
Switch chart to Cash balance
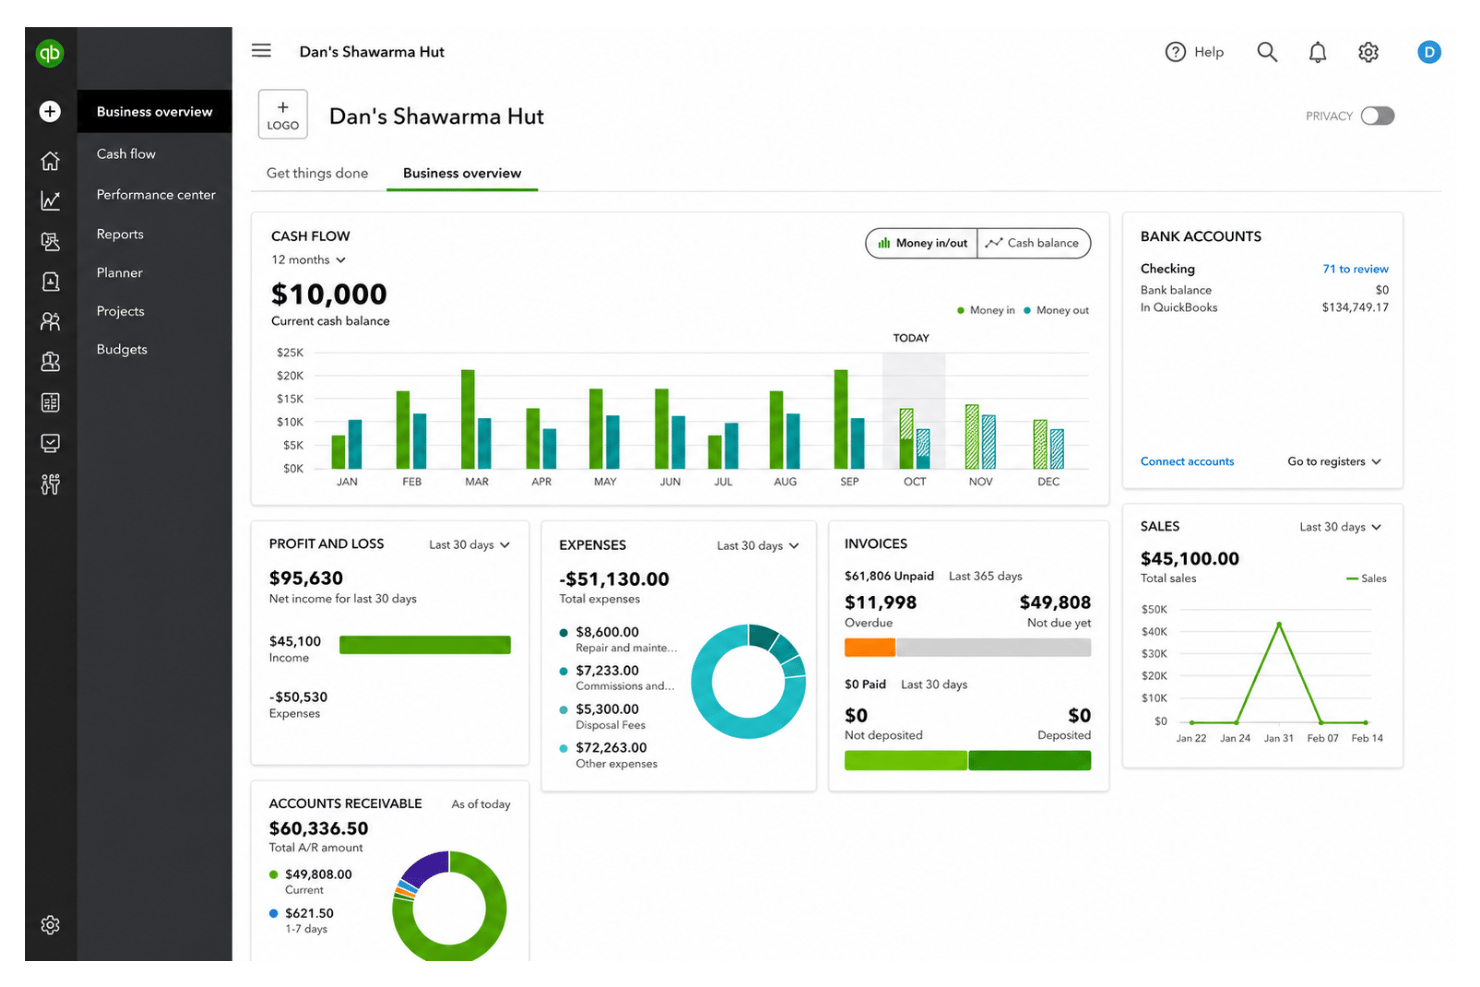click(1033, 243)
